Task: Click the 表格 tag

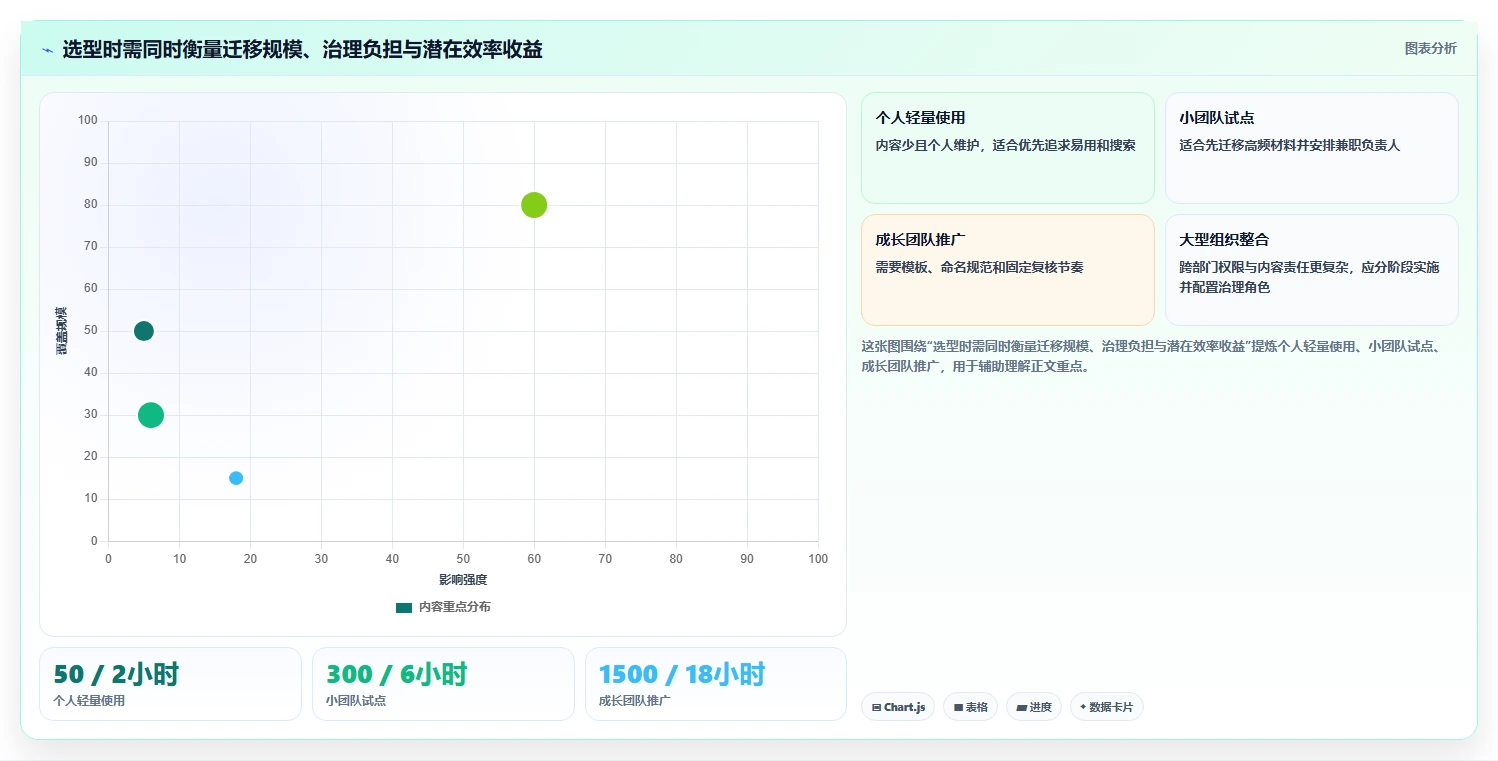Action: click(x=970, y=707)
